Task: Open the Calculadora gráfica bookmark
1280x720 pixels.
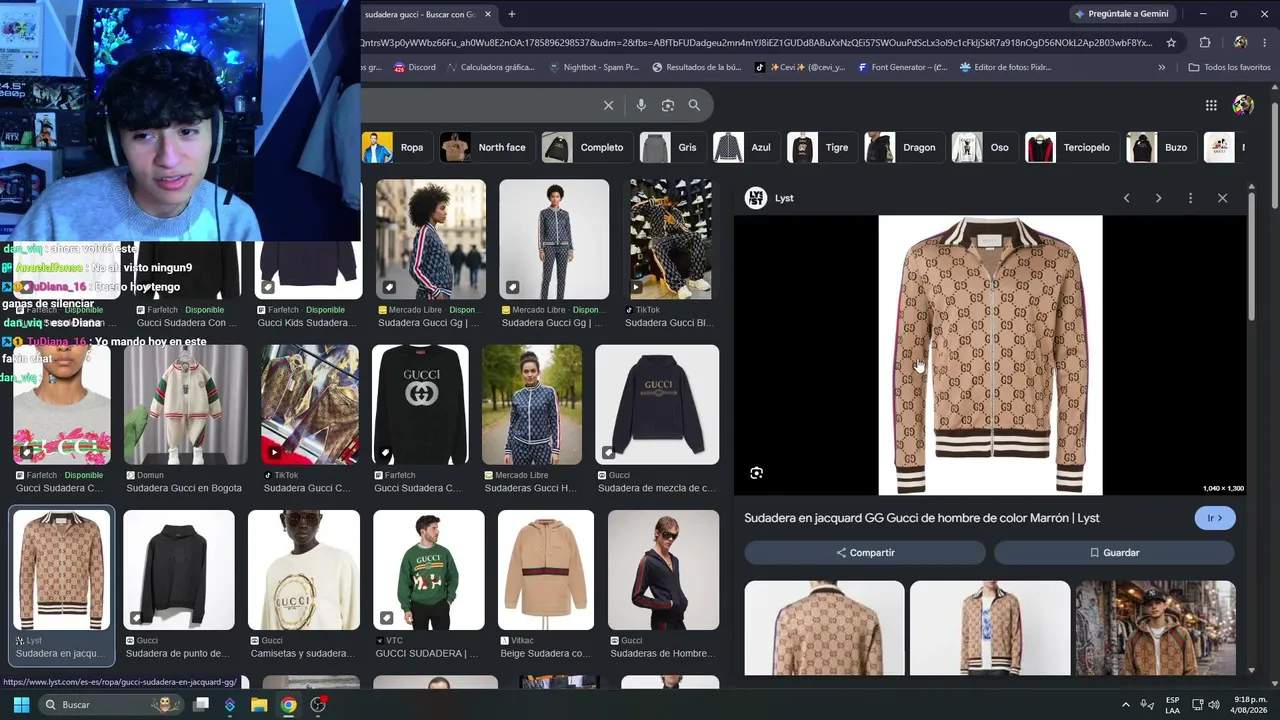Action: [x=491, y=67]
